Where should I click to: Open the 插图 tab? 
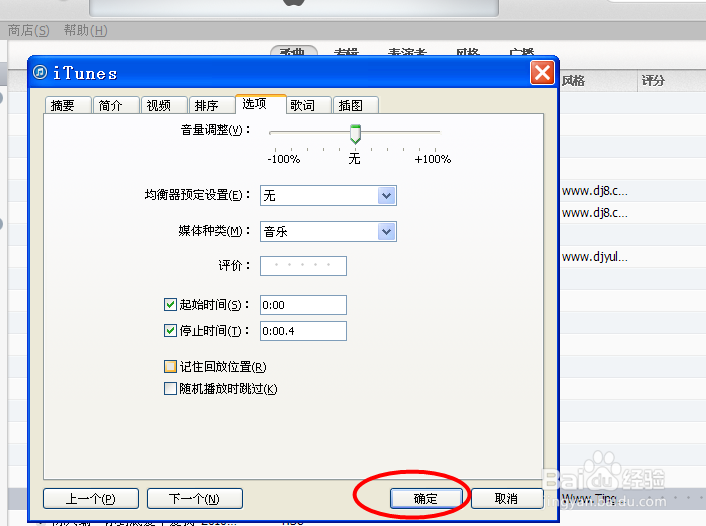[x=356, y=105]
